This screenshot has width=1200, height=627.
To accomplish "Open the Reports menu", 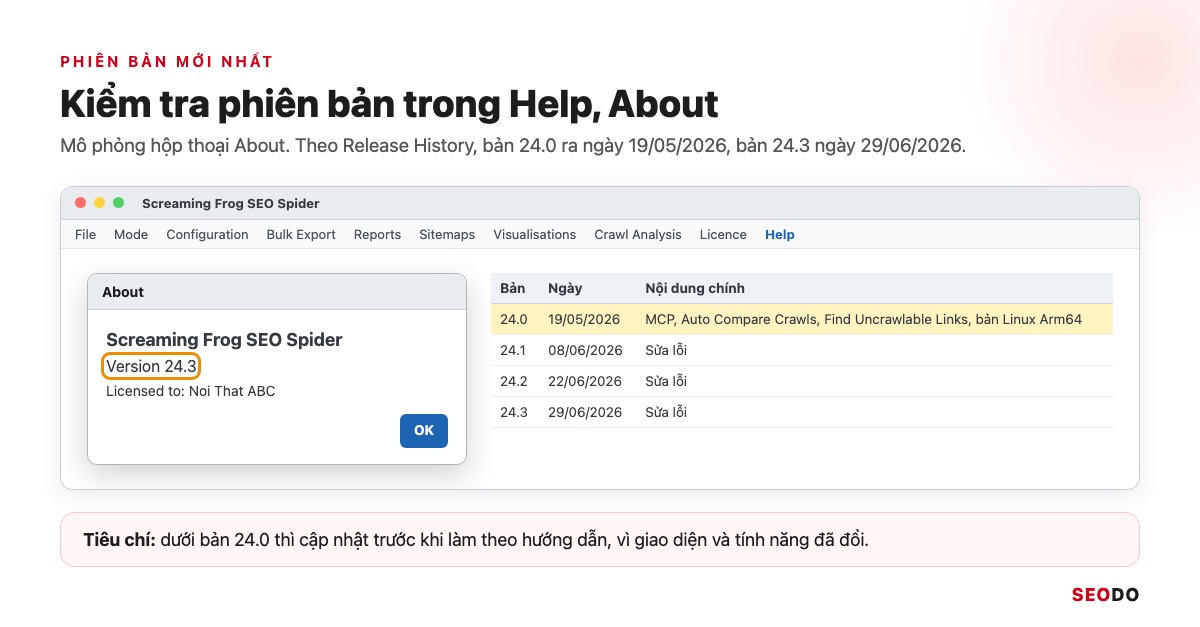I will (377, 234).
